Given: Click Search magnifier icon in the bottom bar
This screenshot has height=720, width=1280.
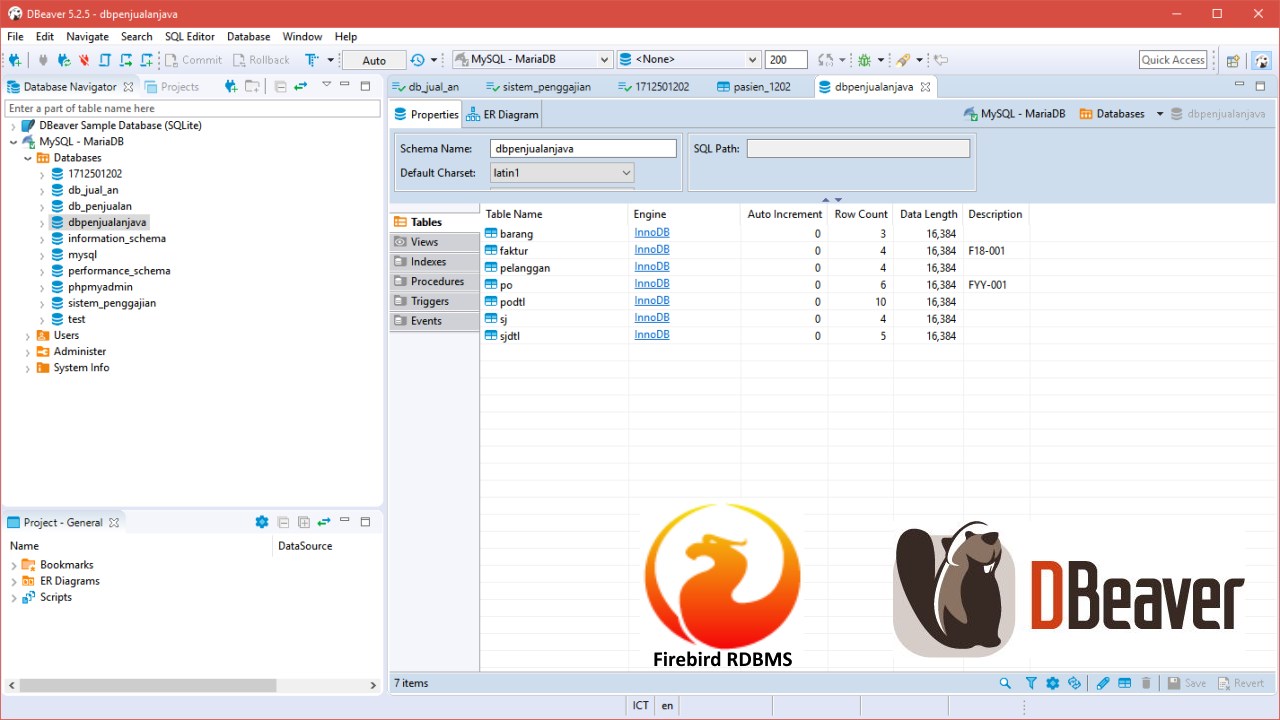Looking at the screenshot, I should [1005, 683].
